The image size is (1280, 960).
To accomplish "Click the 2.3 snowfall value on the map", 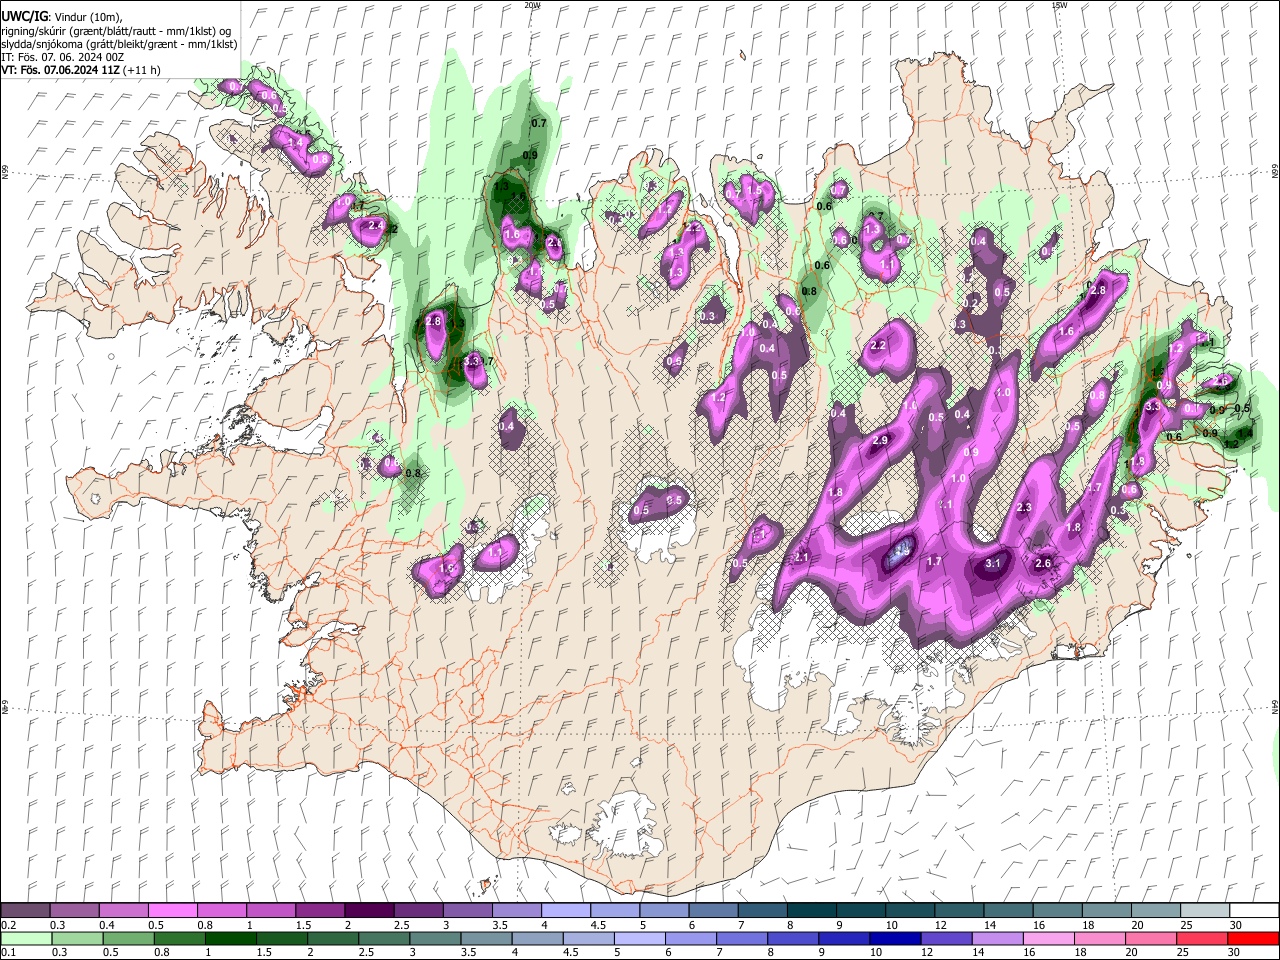I will point(1023,508).
